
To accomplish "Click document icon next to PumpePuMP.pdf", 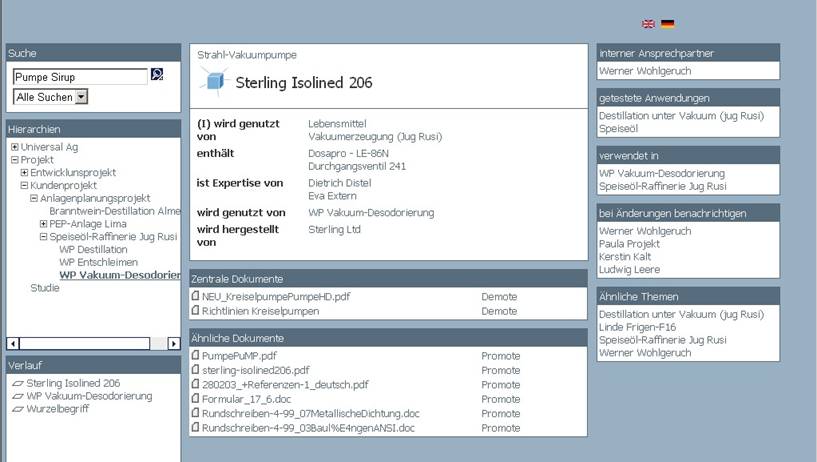I will point(195,355).
